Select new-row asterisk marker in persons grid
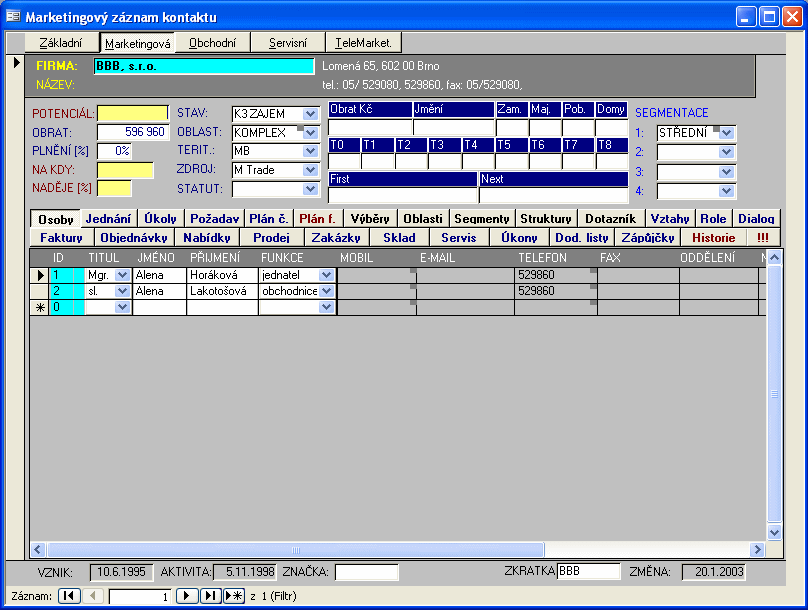Viewport: 808px width, 610px height. coord(40,308)
